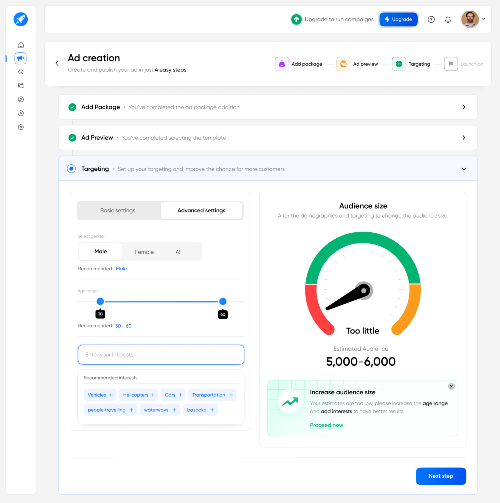Open the Home page from the sidebar

pyautogui.click(x=21, y=45)
